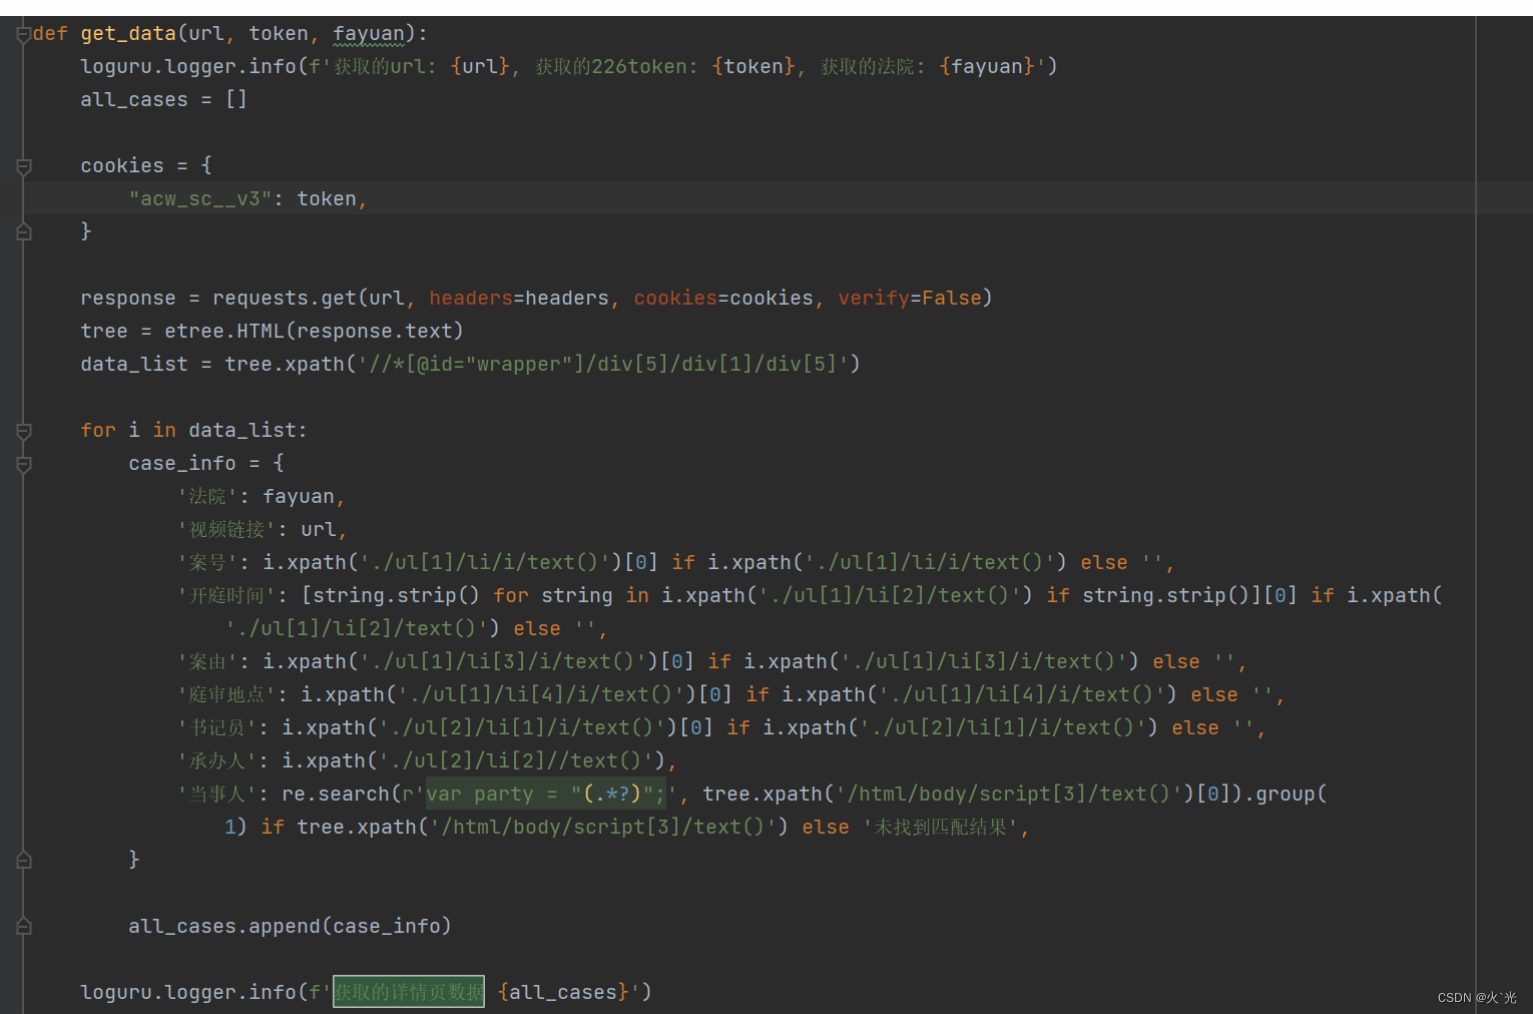Click the "acw_sc__v3" cookie key string
1533x1014 pixels.
click(200, 199)
